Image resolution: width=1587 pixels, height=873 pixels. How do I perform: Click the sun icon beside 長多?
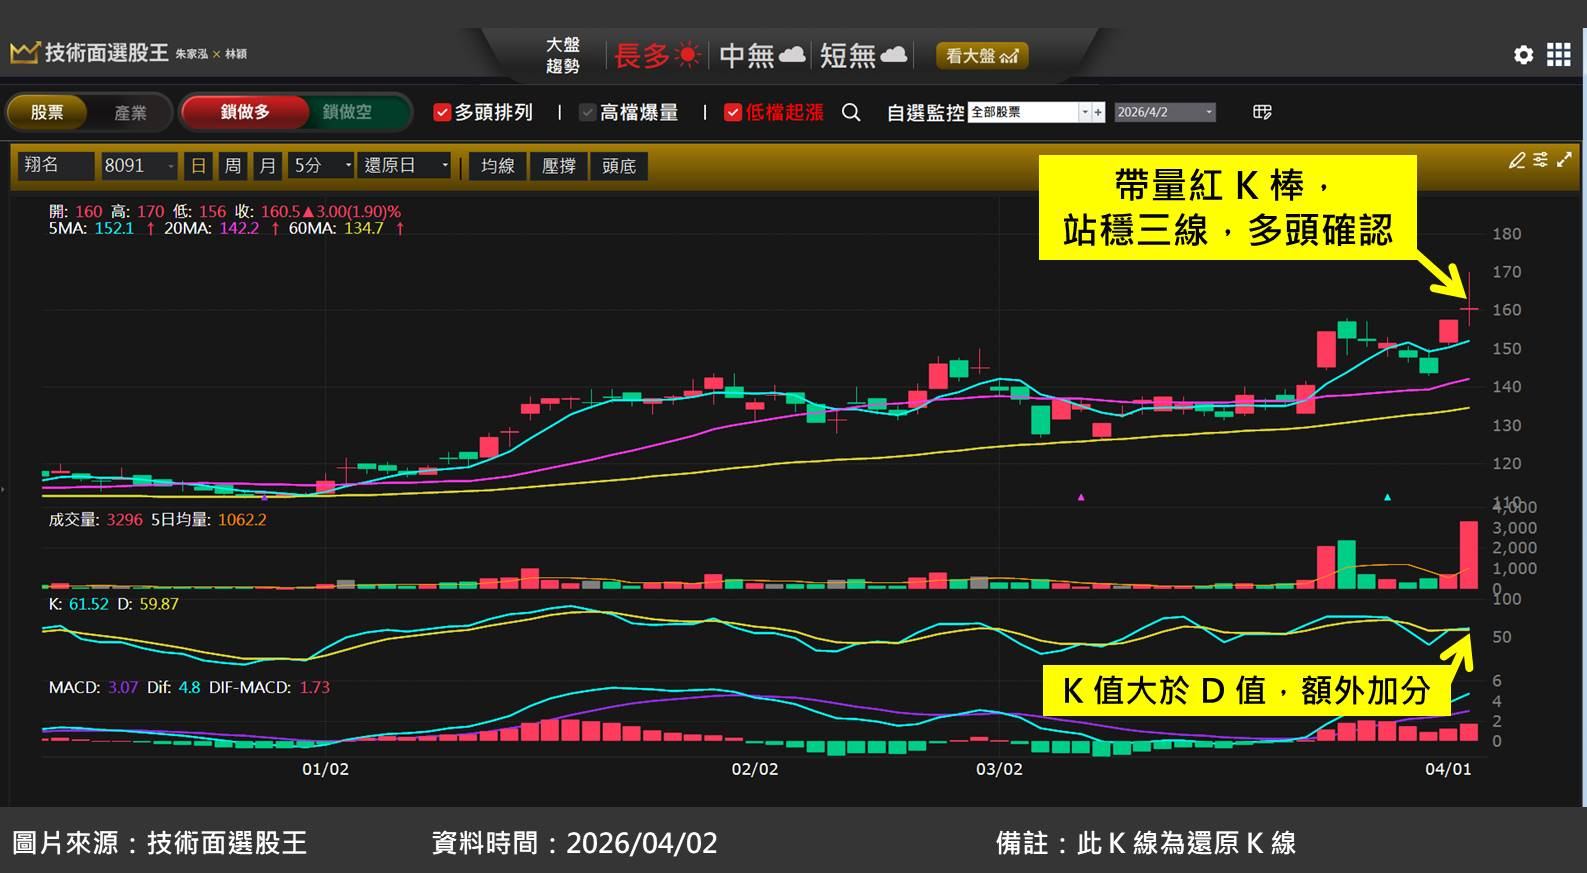[x=688, y=55]
